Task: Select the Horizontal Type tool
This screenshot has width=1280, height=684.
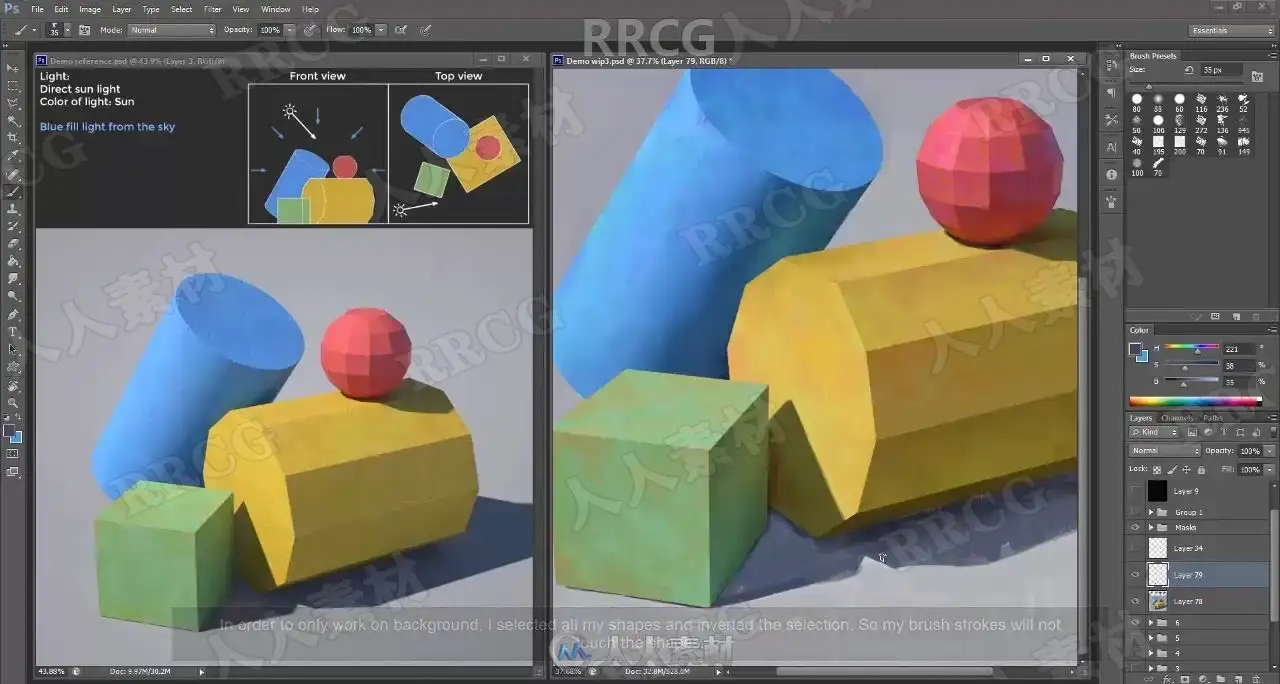Action: coord(13,332)
